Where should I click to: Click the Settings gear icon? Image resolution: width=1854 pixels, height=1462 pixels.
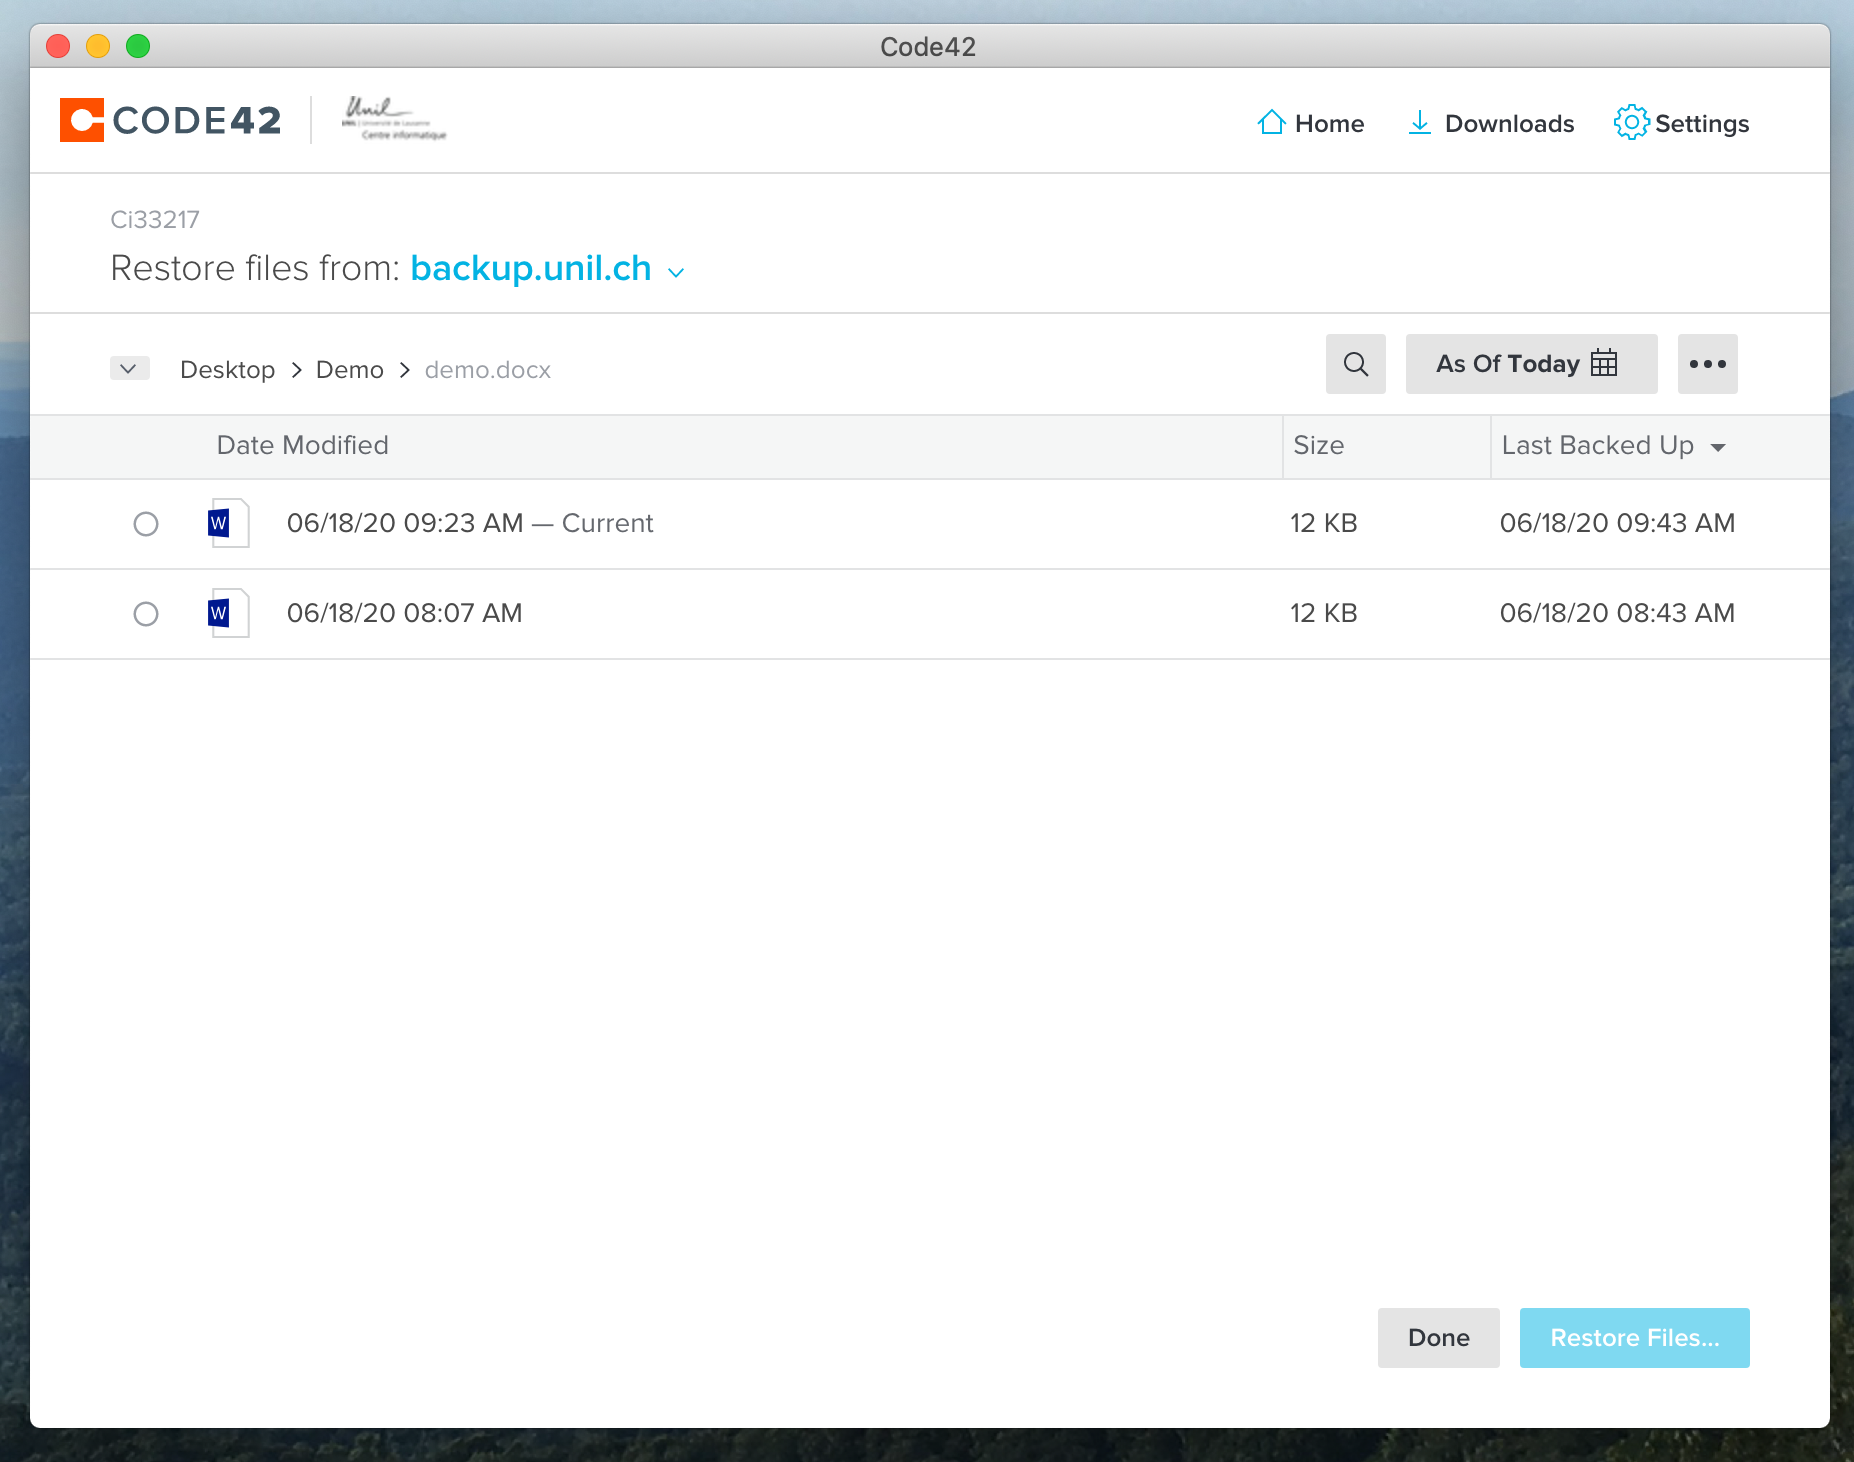click(1630, 122)
